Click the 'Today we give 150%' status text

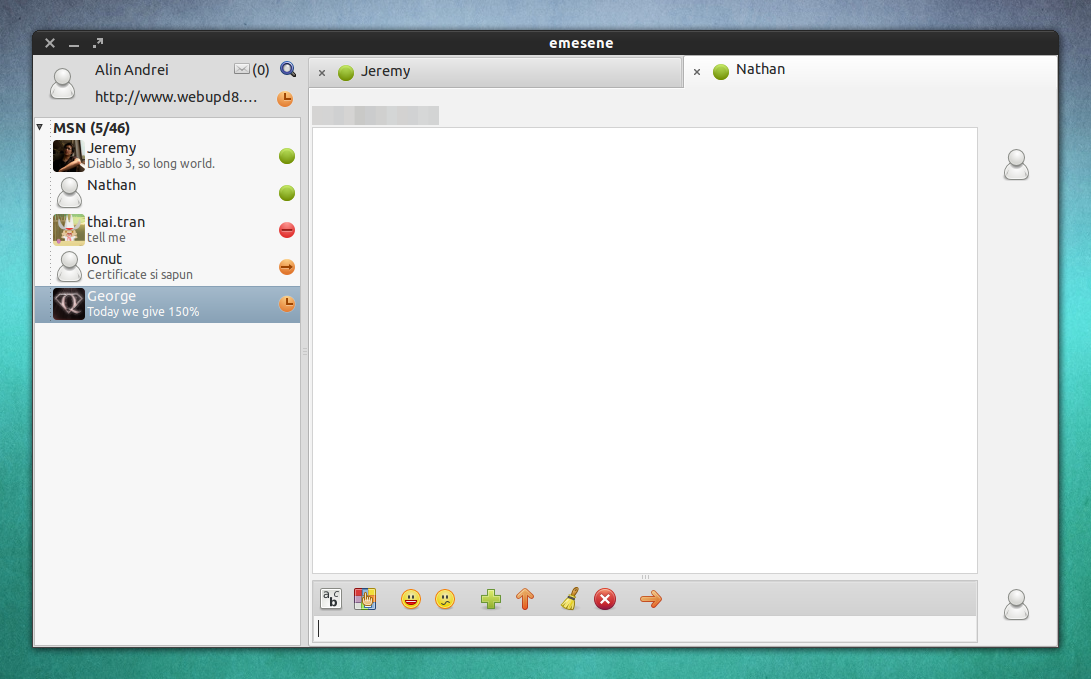click(x=143, y=312)
